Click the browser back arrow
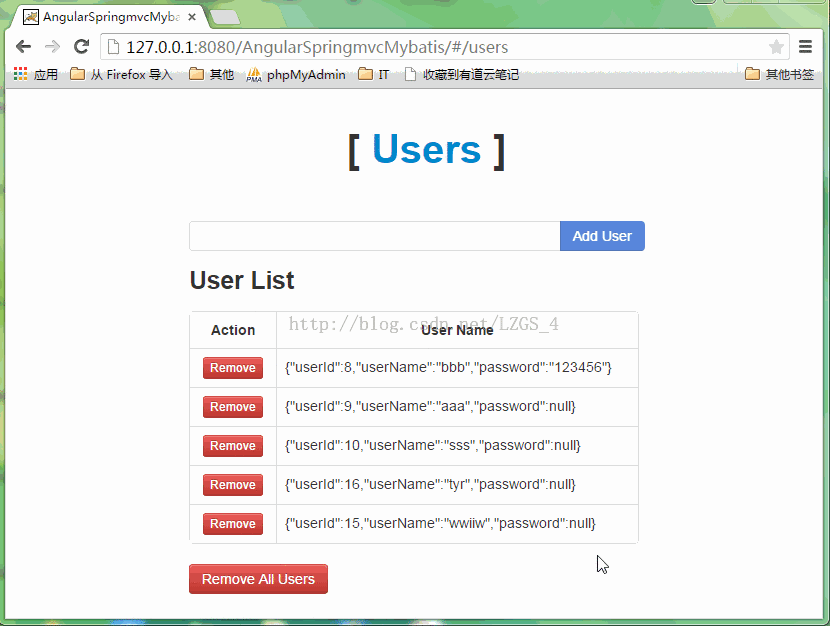The width and height of the screenshot is (830, 626). click(x=23, y=47)
